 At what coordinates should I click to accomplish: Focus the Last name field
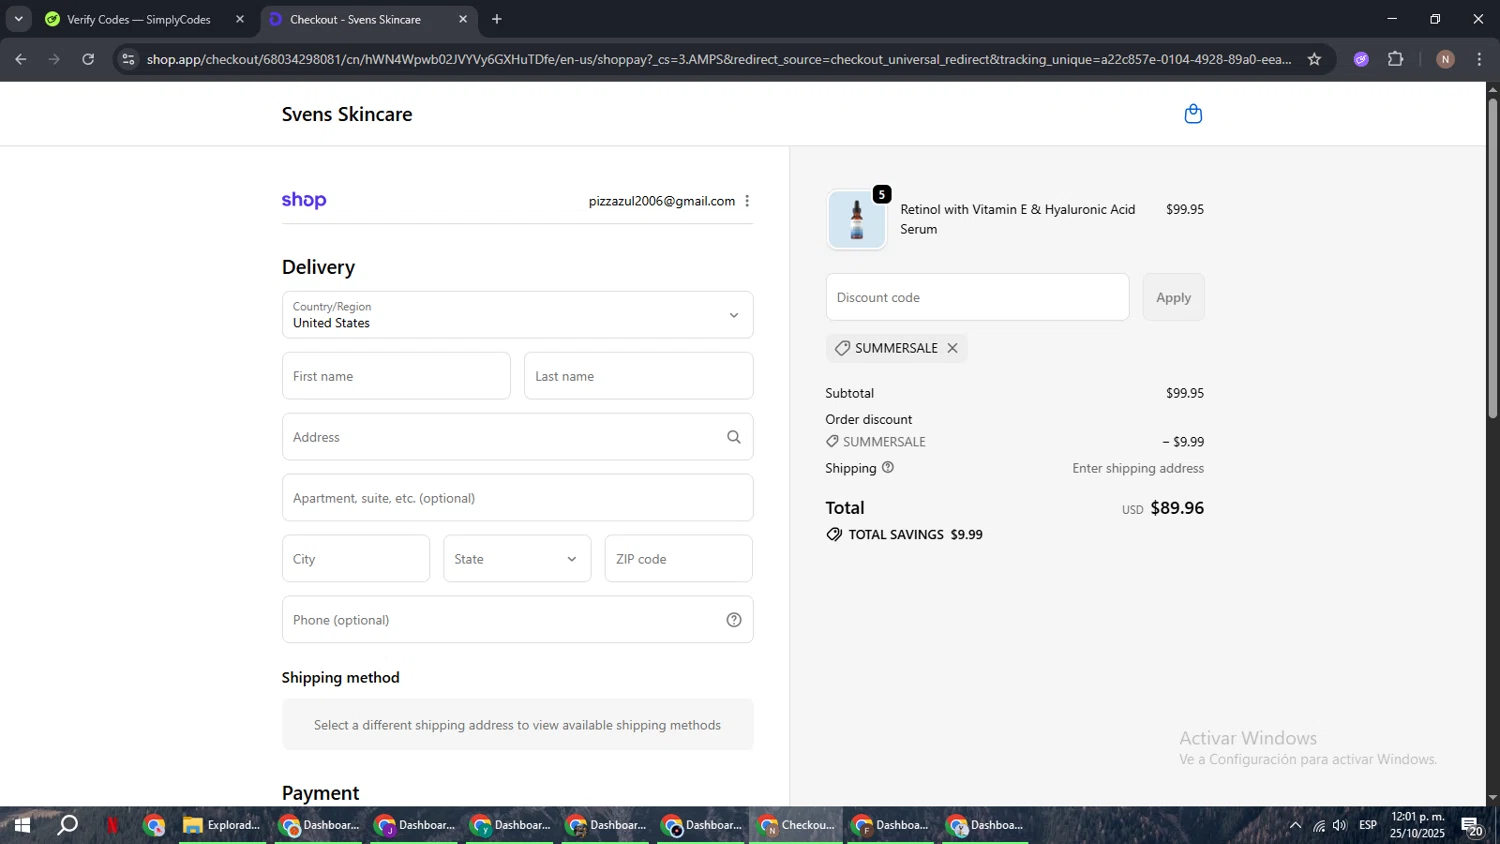638,376
